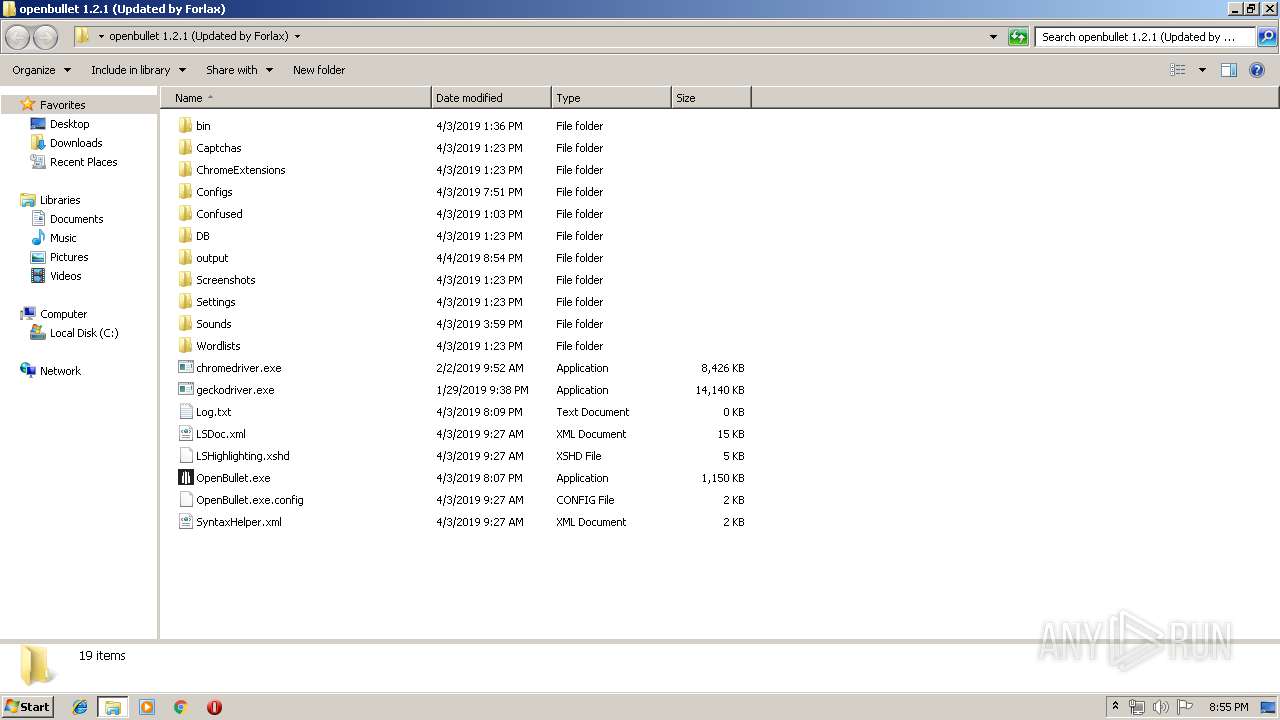Sort by Date modified column header
The height and width of the screenshot is (720, 1280).
pos(491,98)
